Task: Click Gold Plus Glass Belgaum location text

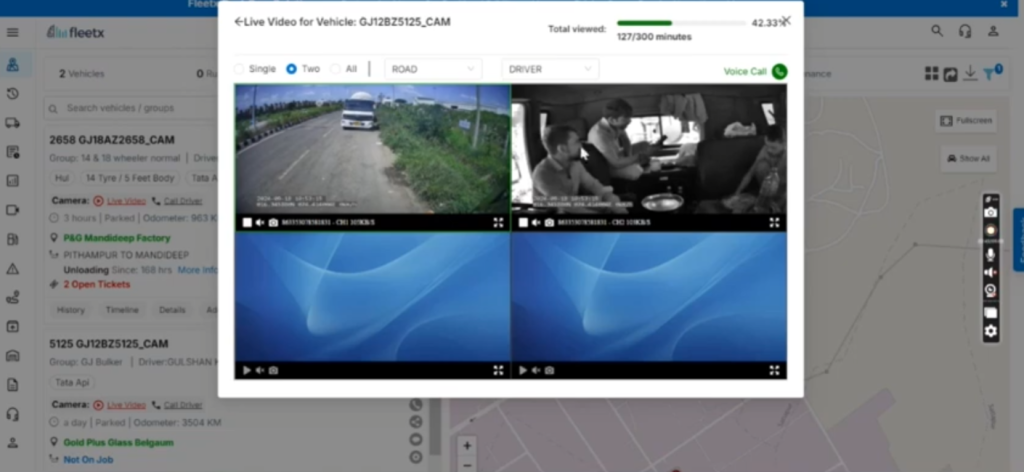Action: 118,443
